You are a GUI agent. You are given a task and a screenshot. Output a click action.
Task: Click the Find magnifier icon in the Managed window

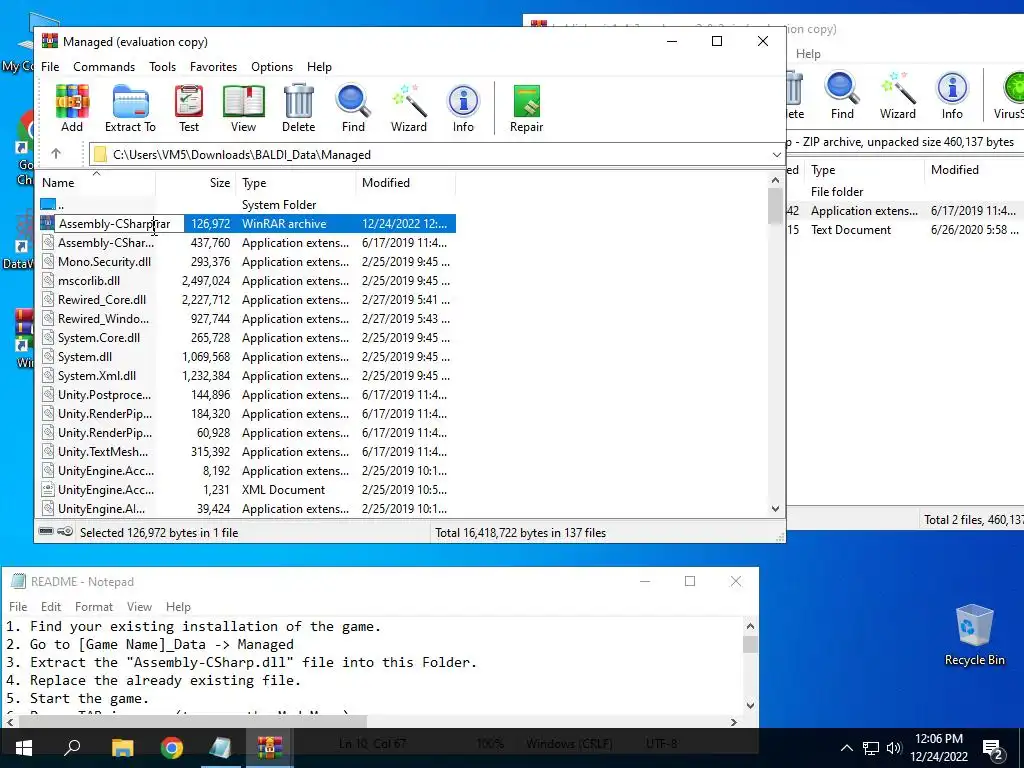(x=353, y=108)
